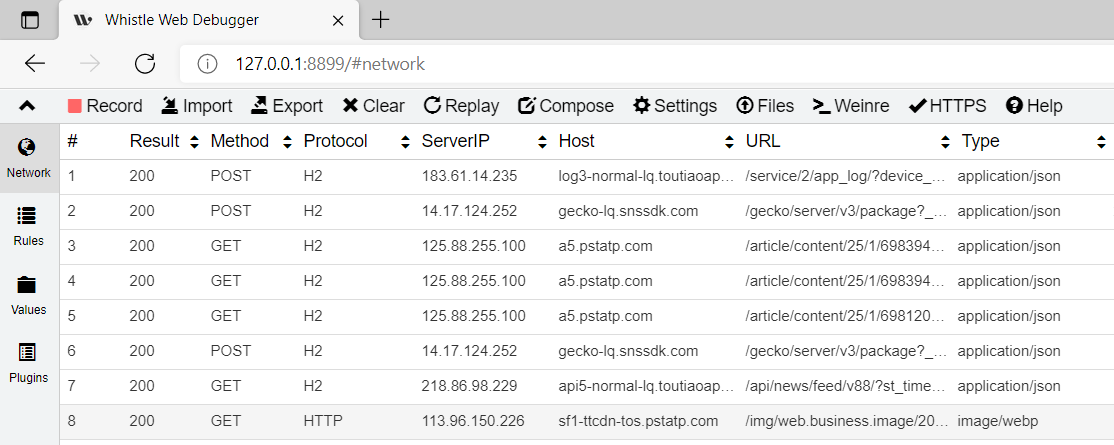Open the HTTPS certificate settings

[x=948, y=106]
